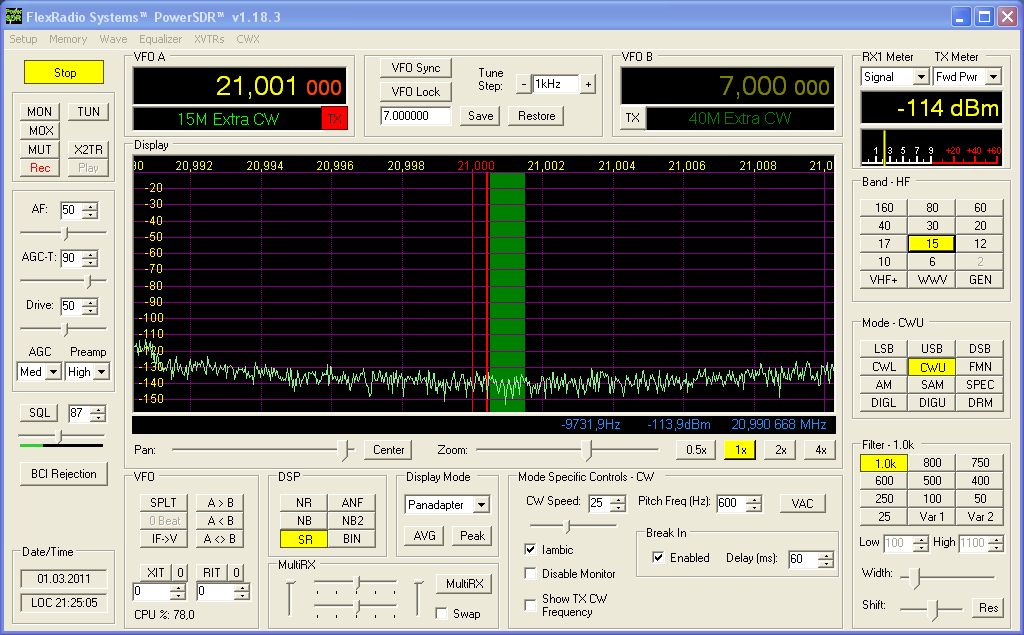The height and width of the screenshot is (635, 1024).
Task: Select CWL mode
Action: 884,367
